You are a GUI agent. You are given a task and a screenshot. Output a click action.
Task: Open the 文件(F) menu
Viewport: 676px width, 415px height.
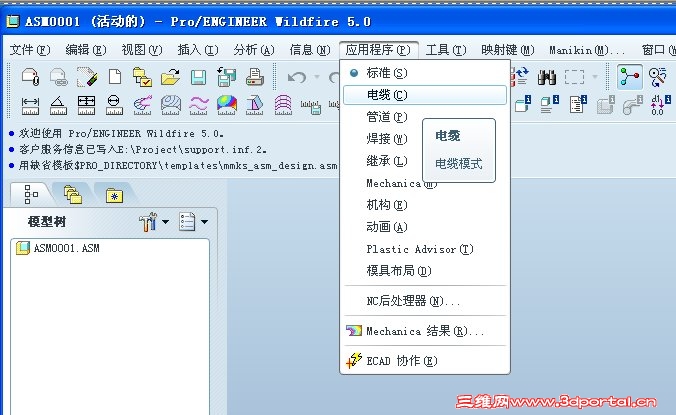(30, 50)
